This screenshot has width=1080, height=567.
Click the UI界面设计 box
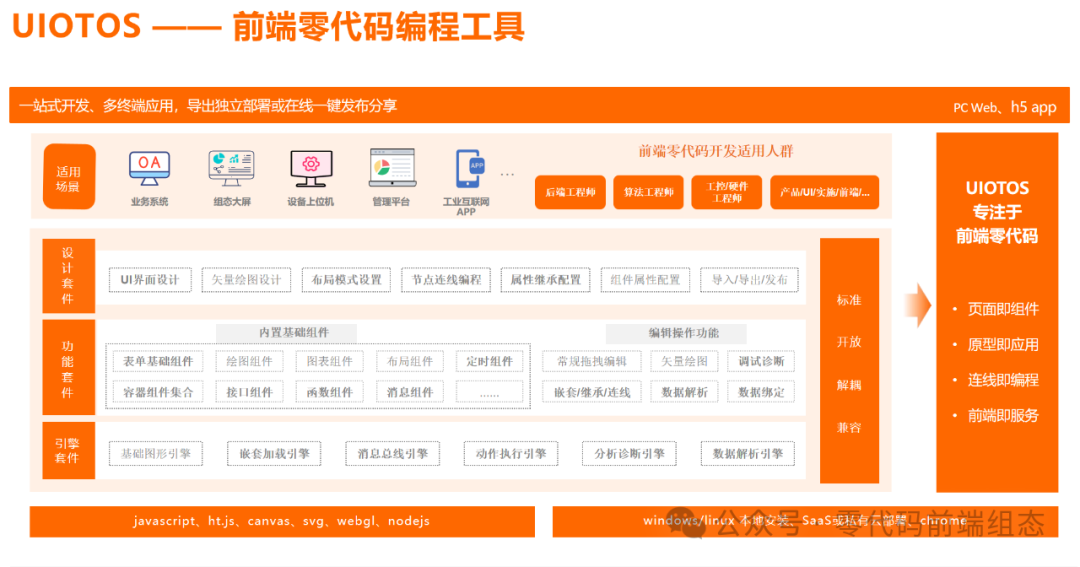coord(150,280)
